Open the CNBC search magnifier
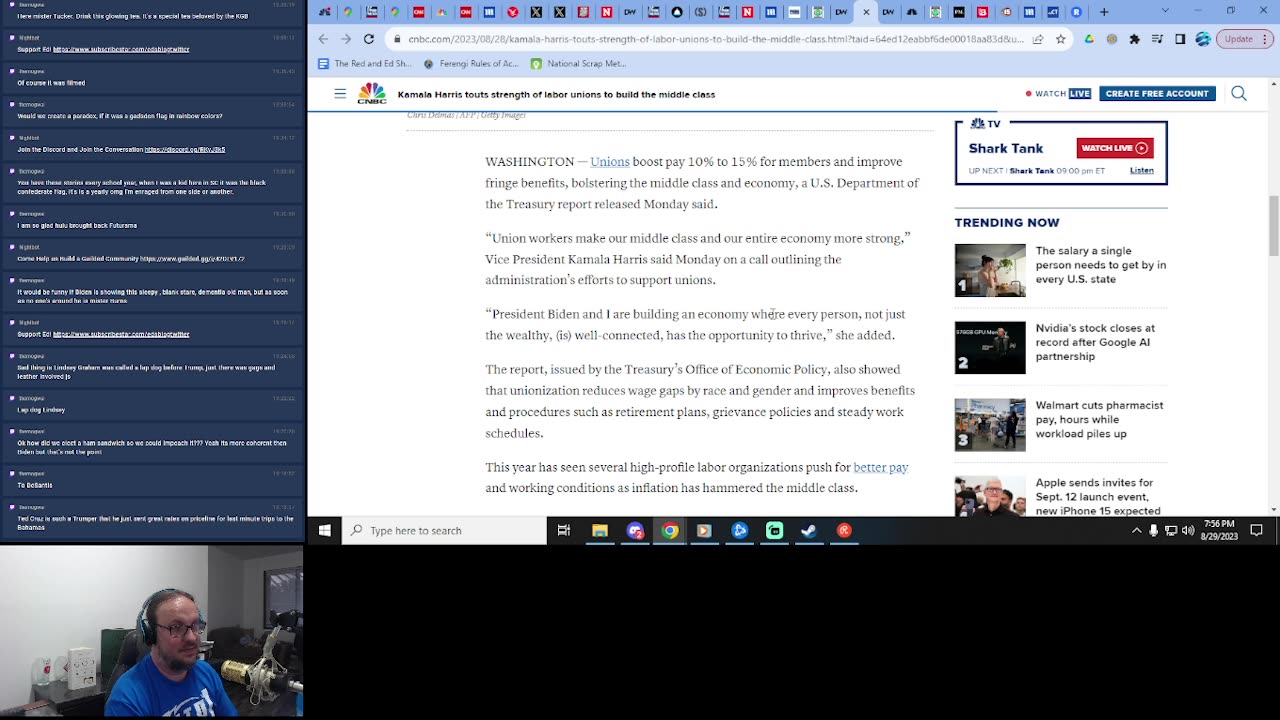The height and width of the screenshot is (720, 1280). point(1239,94)
